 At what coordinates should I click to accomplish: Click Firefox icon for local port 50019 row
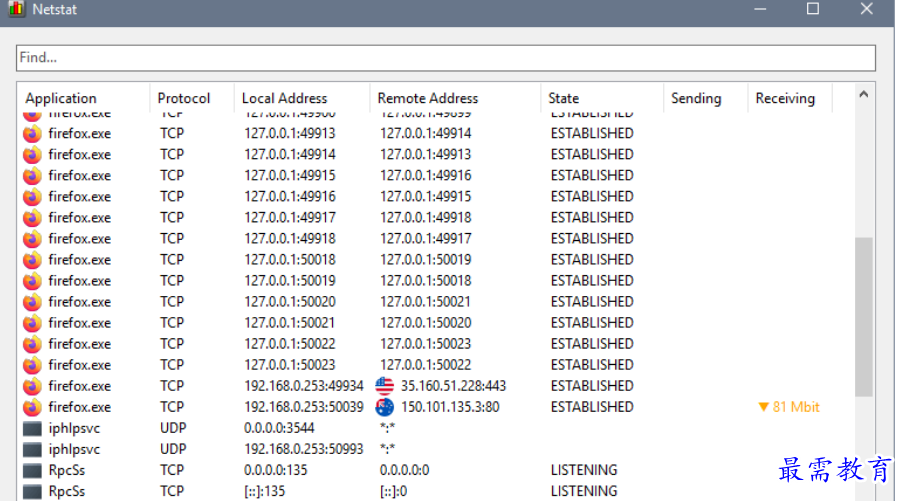pyautogui.click(x=32, y=281)
